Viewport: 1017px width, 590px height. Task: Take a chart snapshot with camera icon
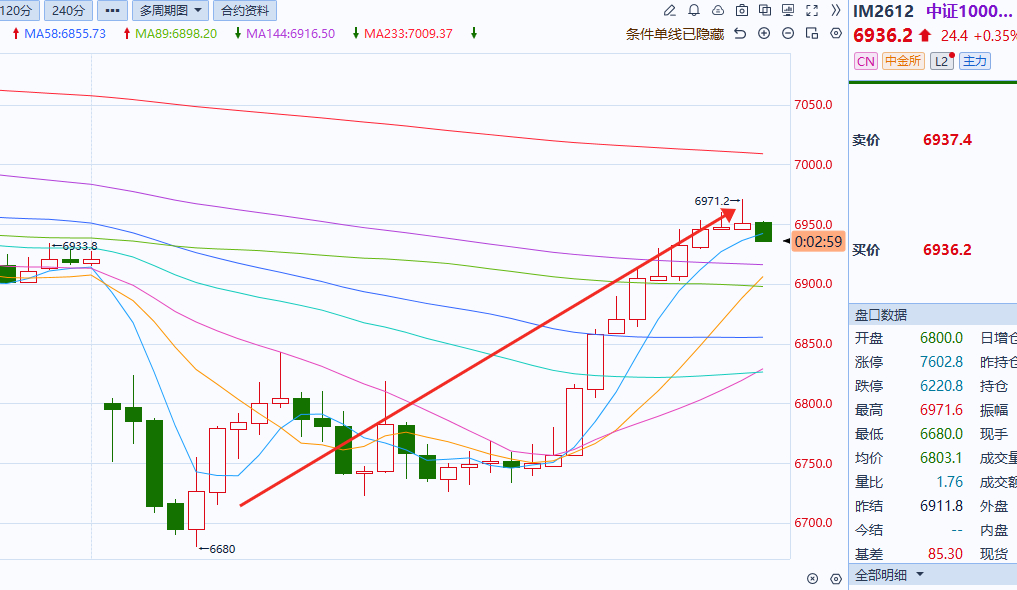tap(742, 10)
